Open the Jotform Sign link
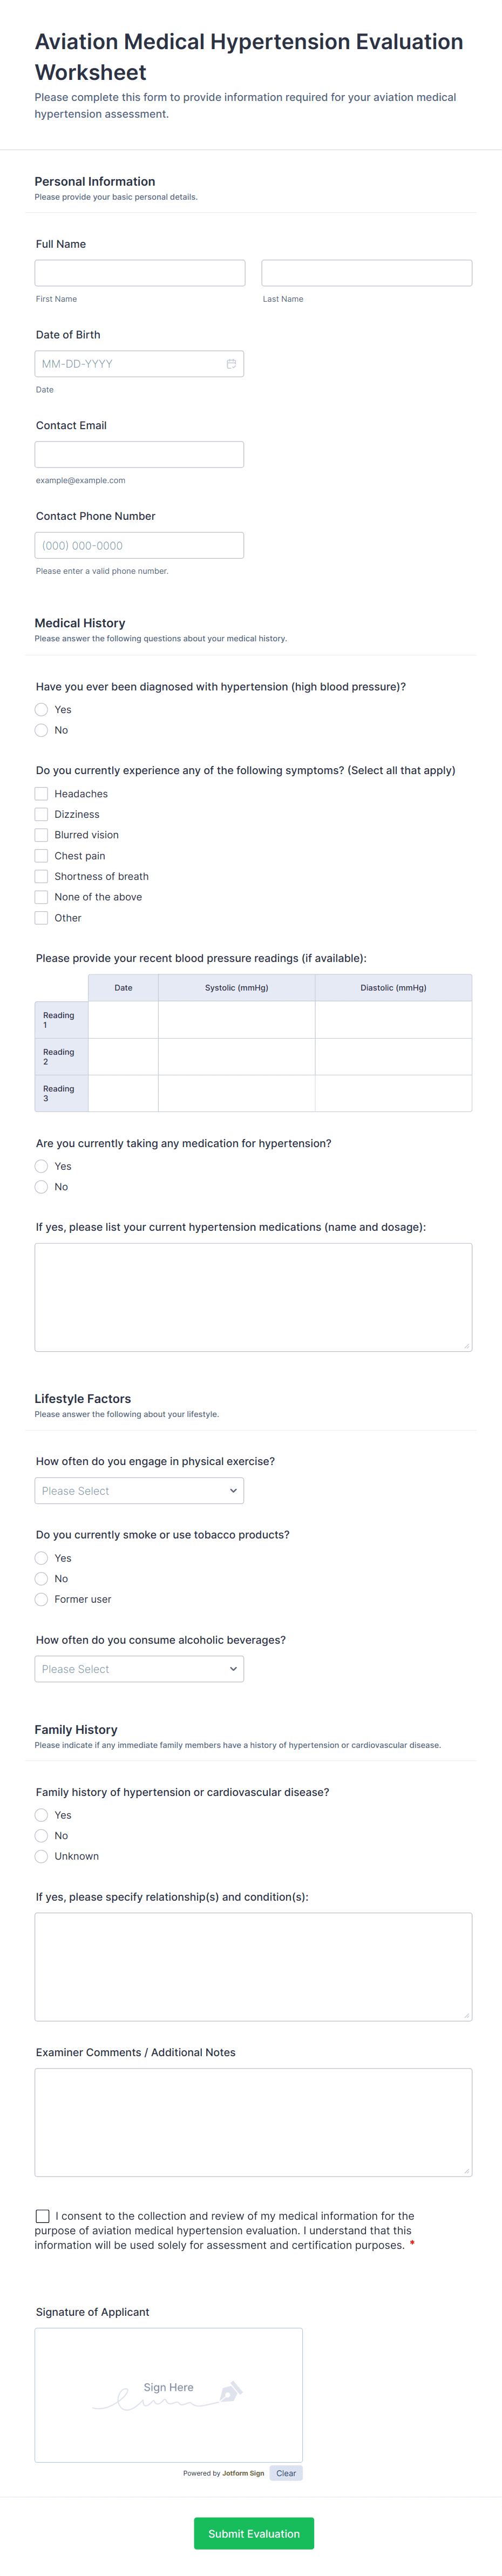Viewport: 502px width, 2576px height. [x=243, y=2473]
